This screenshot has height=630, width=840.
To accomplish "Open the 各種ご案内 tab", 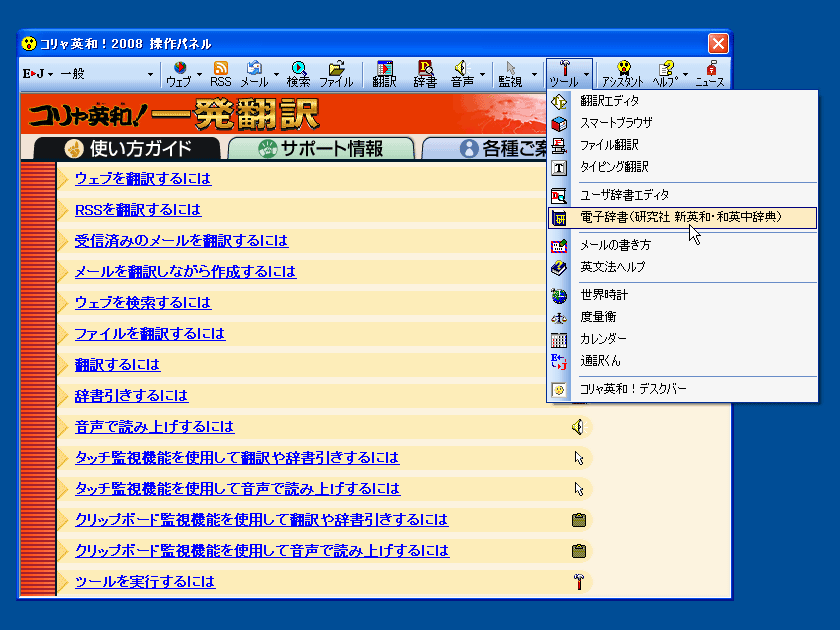I will pyautogui.click(x=485, y=148).
